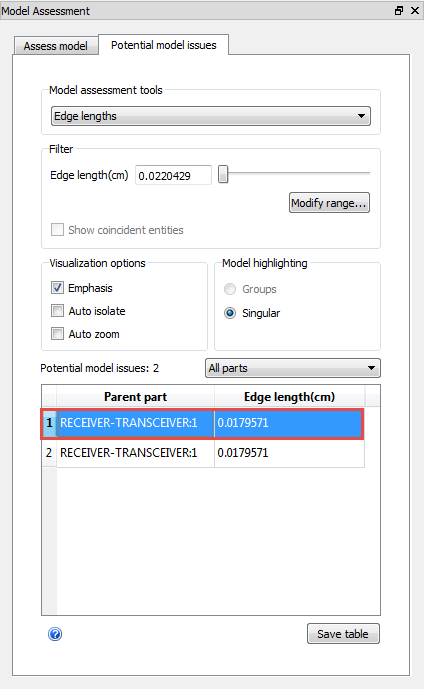Close the Model Assessment panel

click(414, 11)
